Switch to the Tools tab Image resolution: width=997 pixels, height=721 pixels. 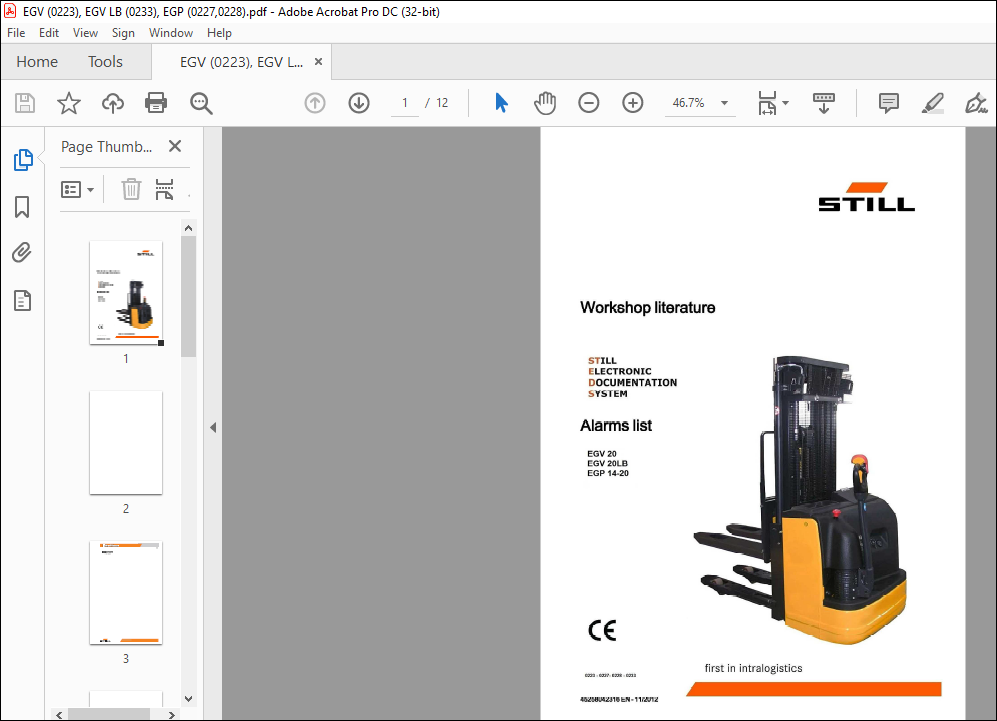[x=105, y=62]
